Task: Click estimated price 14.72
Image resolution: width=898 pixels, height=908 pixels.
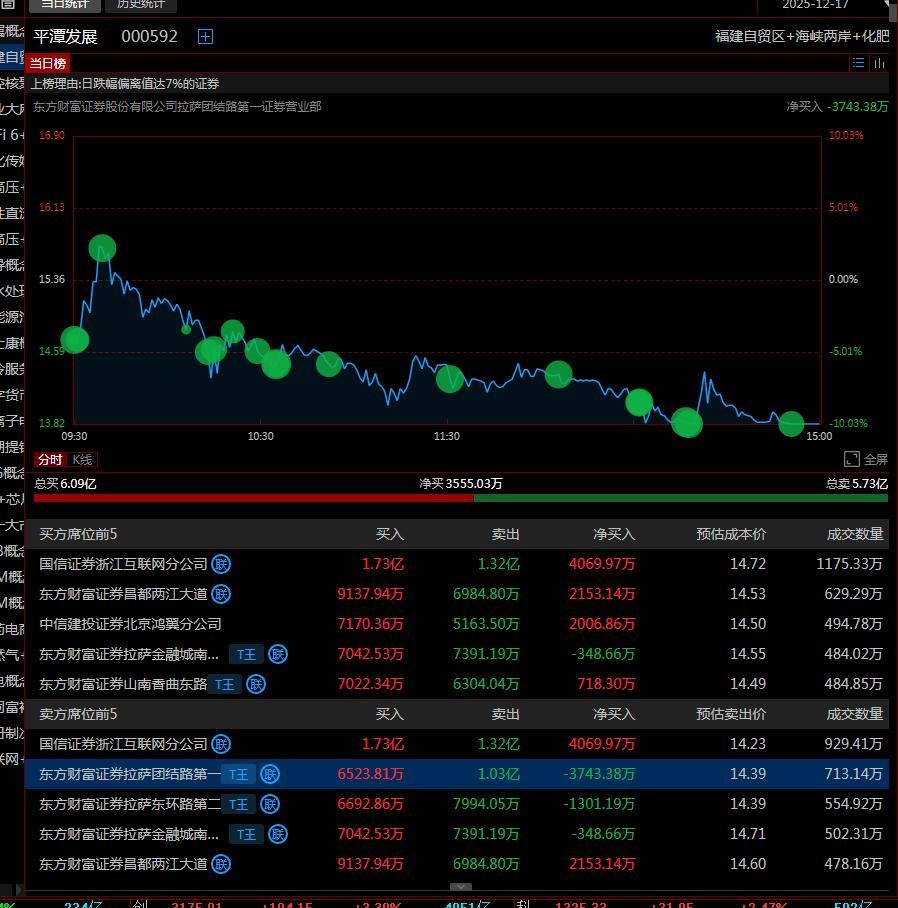Action: tap(748, 564)
